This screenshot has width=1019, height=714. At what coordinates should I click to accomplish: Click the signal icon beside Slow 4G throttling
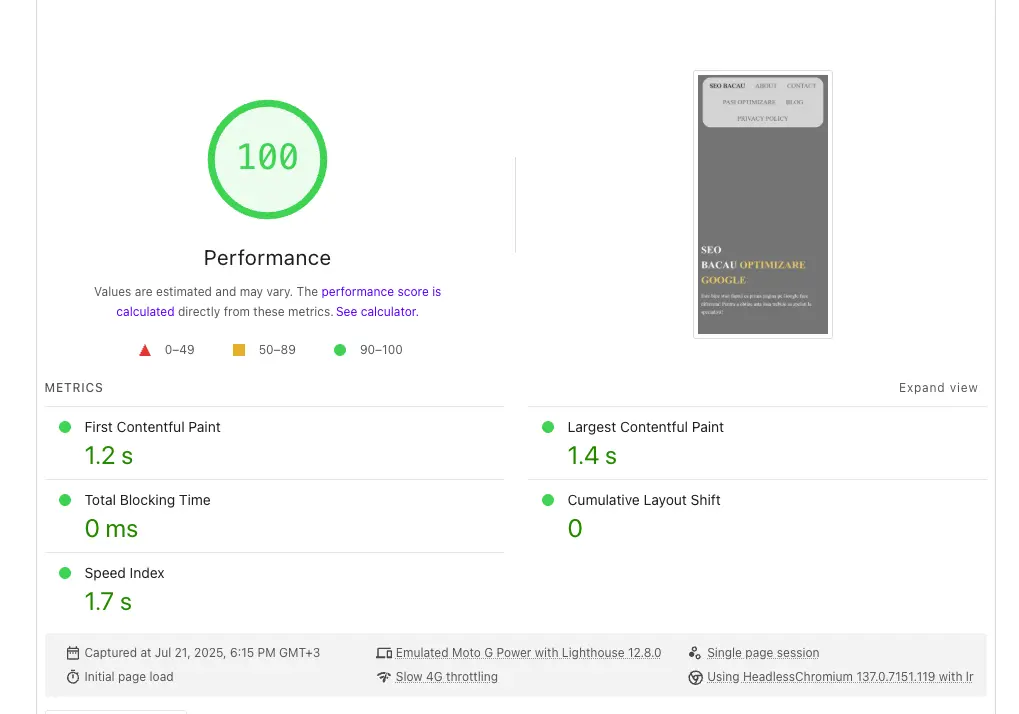pyautogui.click(x=384, y=677)
